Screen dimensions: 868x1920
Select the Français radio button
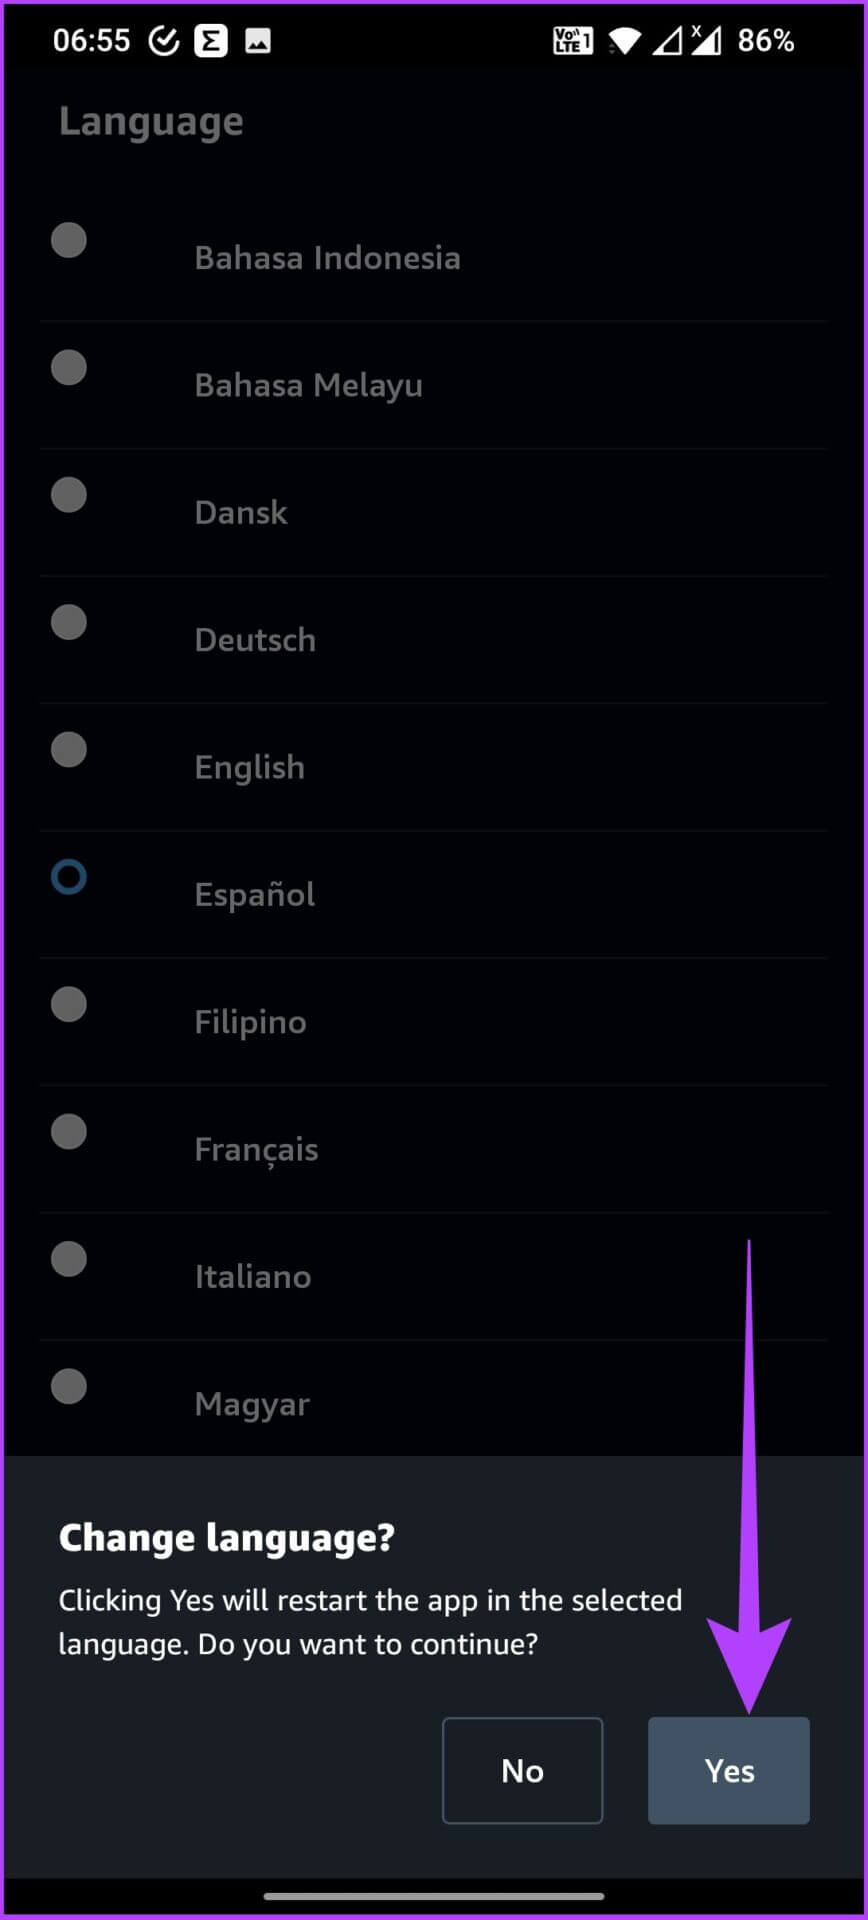[x=69, y=1132]
